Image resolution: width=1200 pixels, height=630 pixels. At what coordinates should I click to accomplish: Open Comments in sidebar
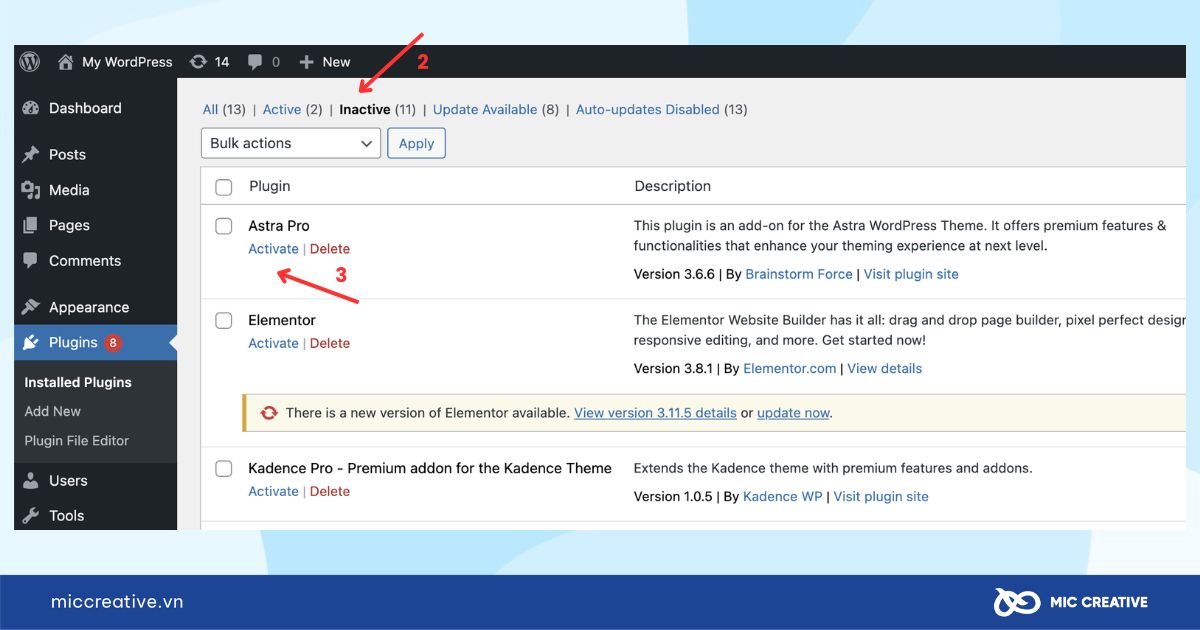(x=85, y=261)
